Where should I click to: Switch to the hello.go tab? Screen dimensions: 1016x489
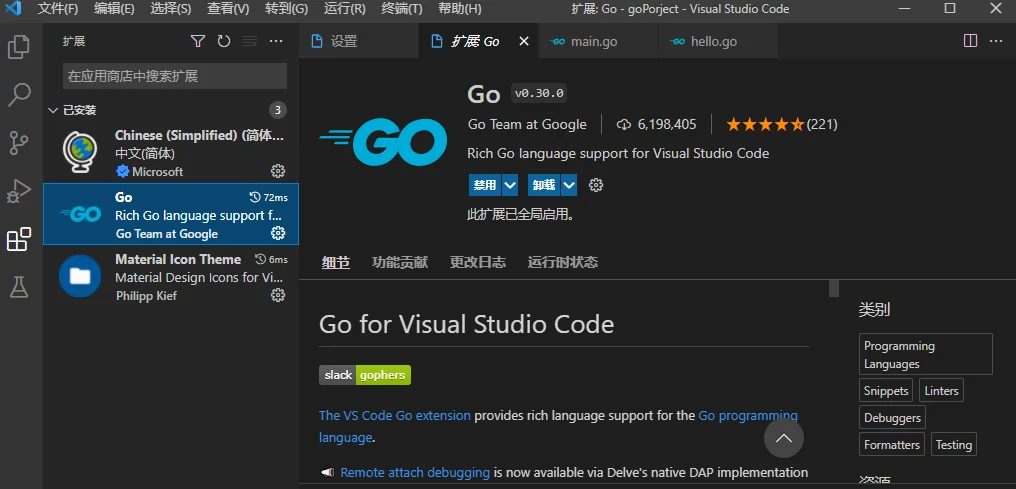(x=719, y=41)
